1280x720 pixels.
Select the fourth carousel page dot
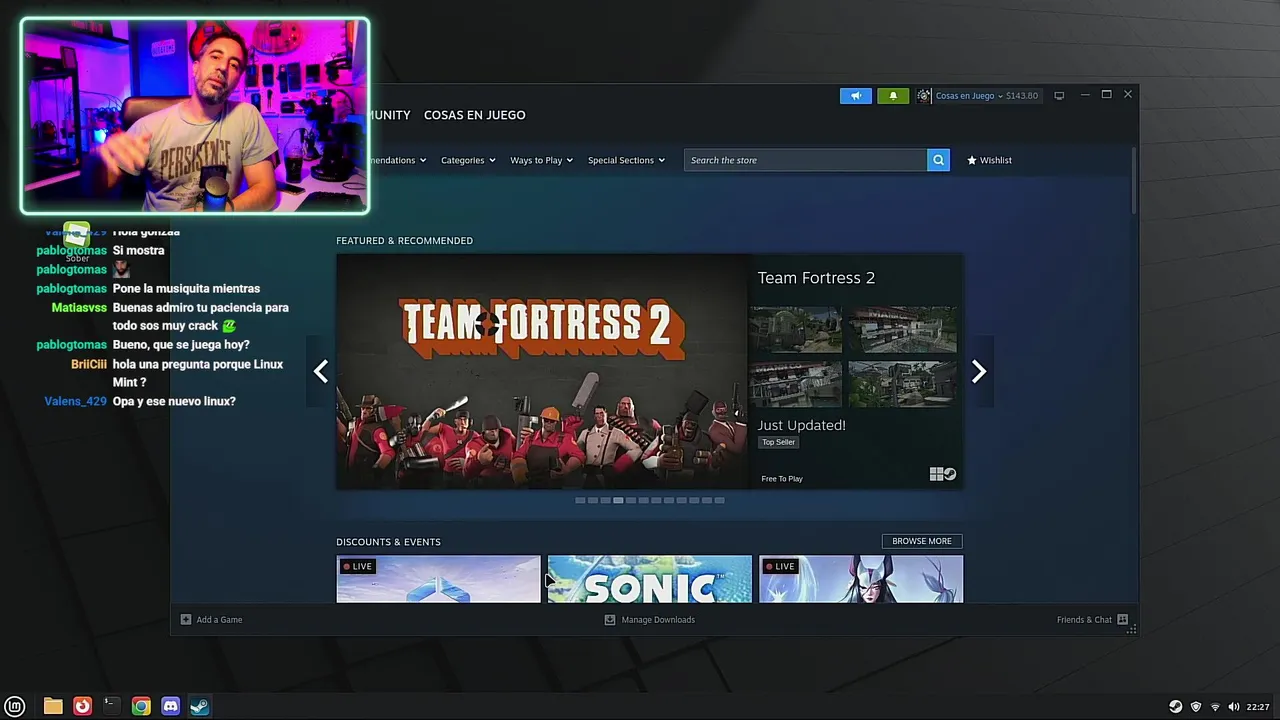click(x=618, y=500)
